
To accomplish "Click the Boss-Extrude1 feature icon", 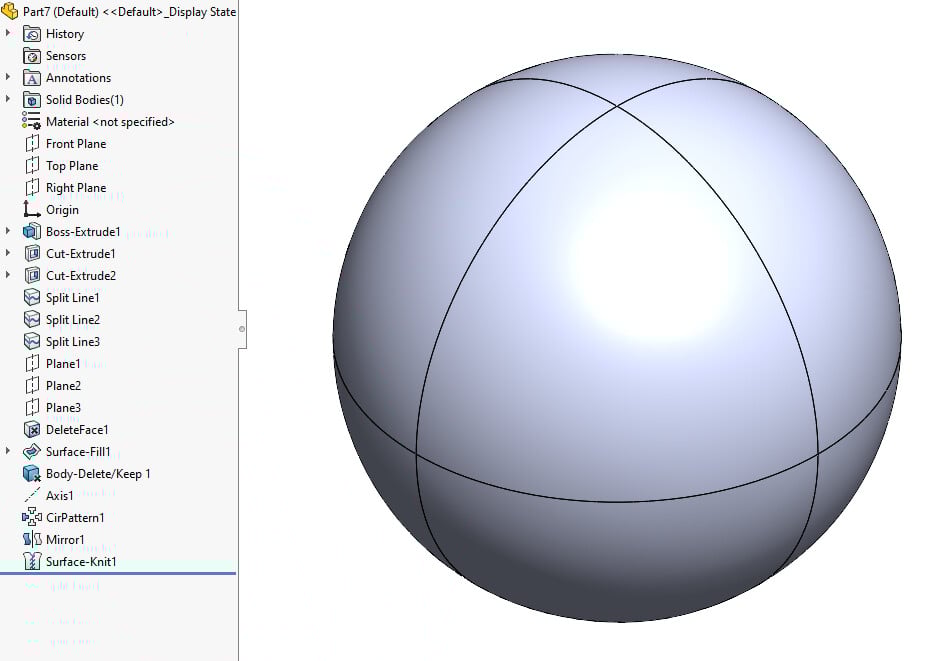I will 32,231.
